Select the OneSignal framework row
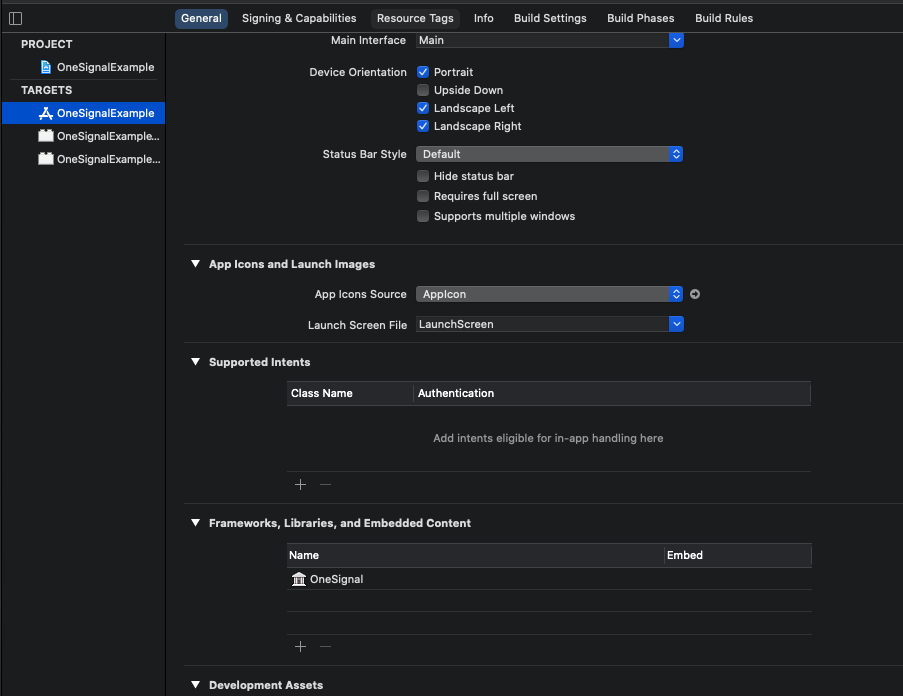Image resolution: width=903 pixels, height=696 pixels. [549, 579]
